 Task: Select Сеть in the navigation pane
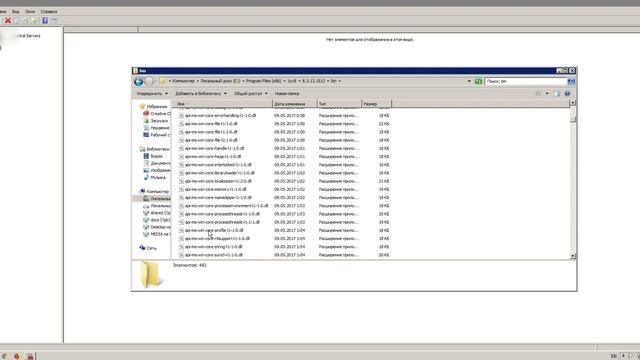point(148,248)
